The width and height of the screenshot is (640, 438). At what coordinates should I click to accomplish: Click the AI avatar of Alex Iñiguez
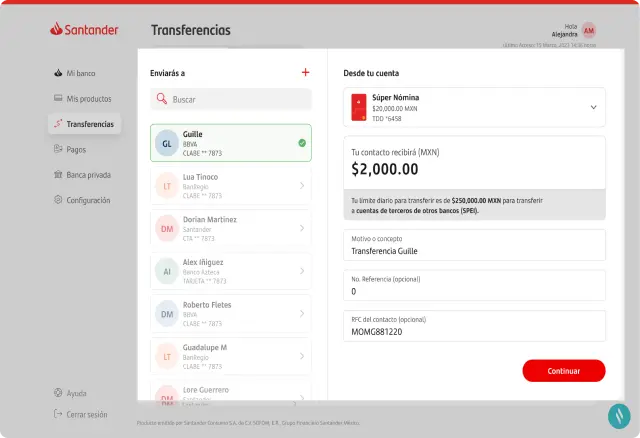pos(167,271)
